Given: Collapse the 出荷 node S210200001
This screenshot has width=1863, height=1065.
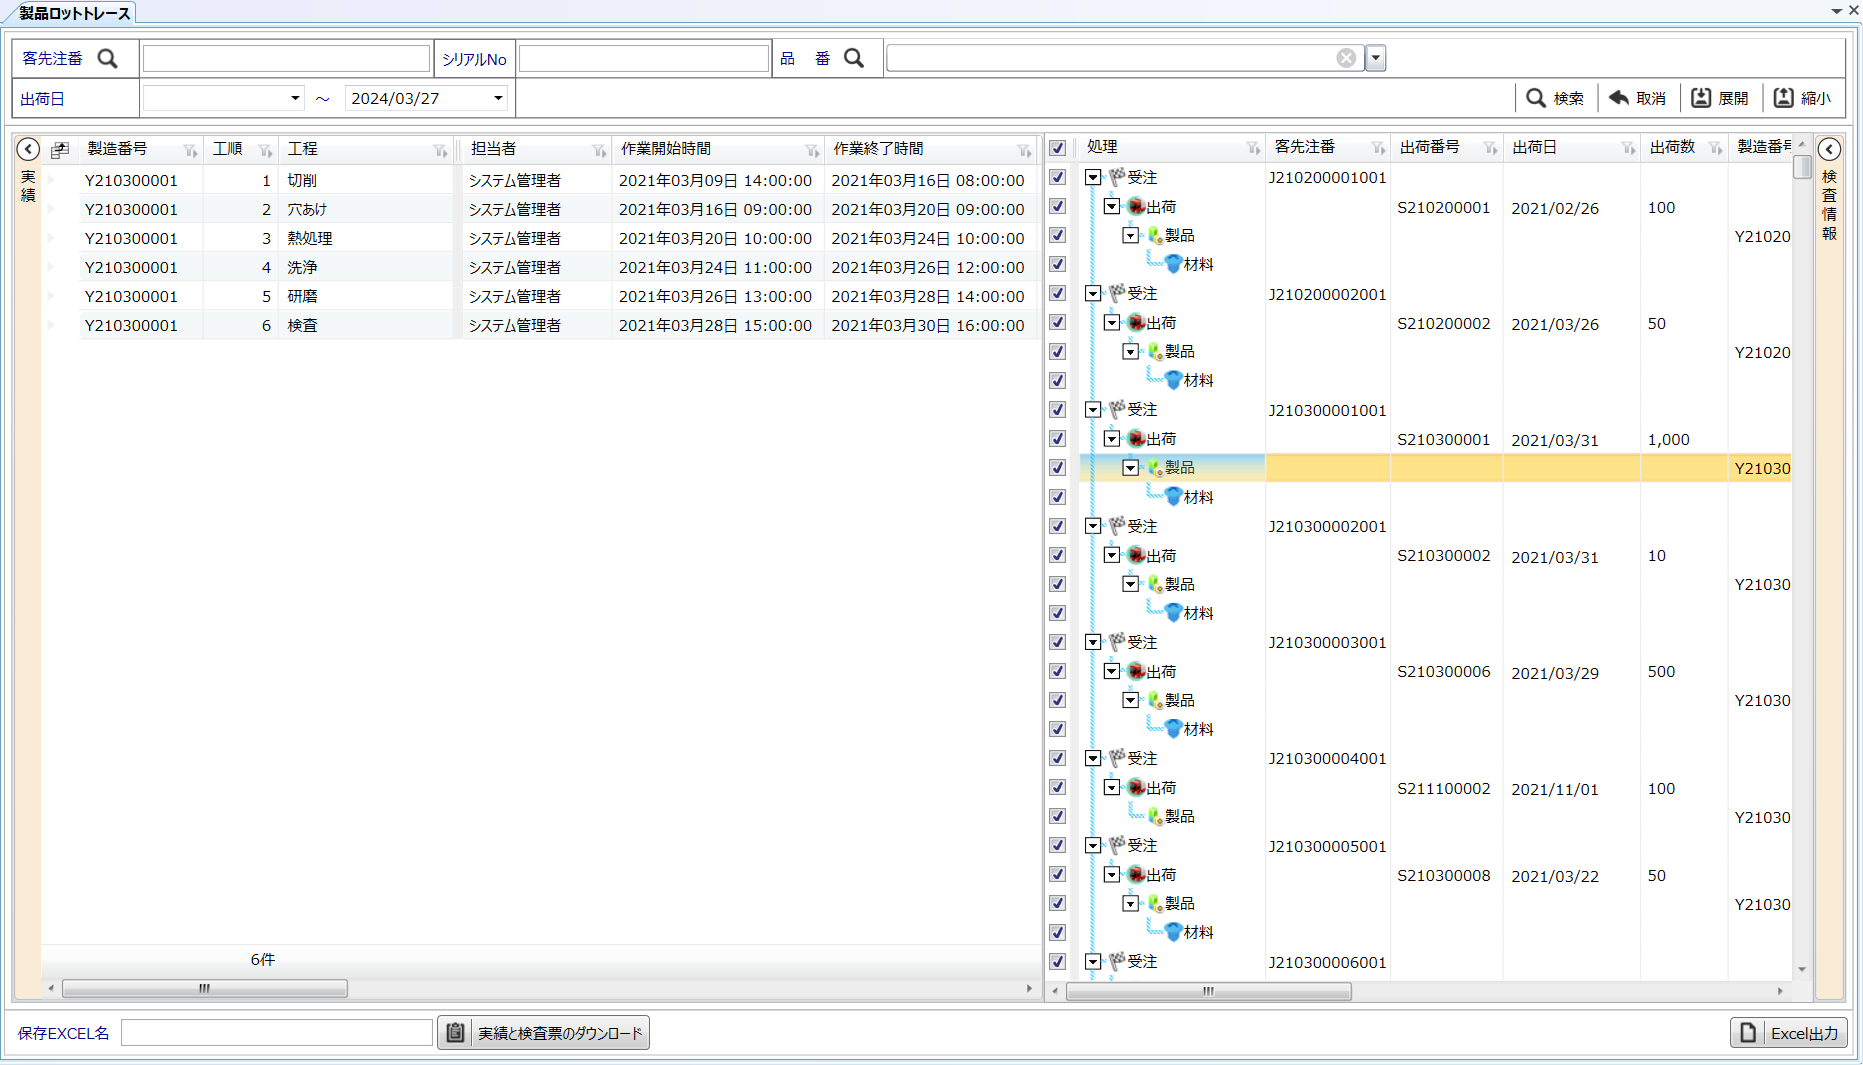Looking at the screenshot, I should tap(1112, 207).
